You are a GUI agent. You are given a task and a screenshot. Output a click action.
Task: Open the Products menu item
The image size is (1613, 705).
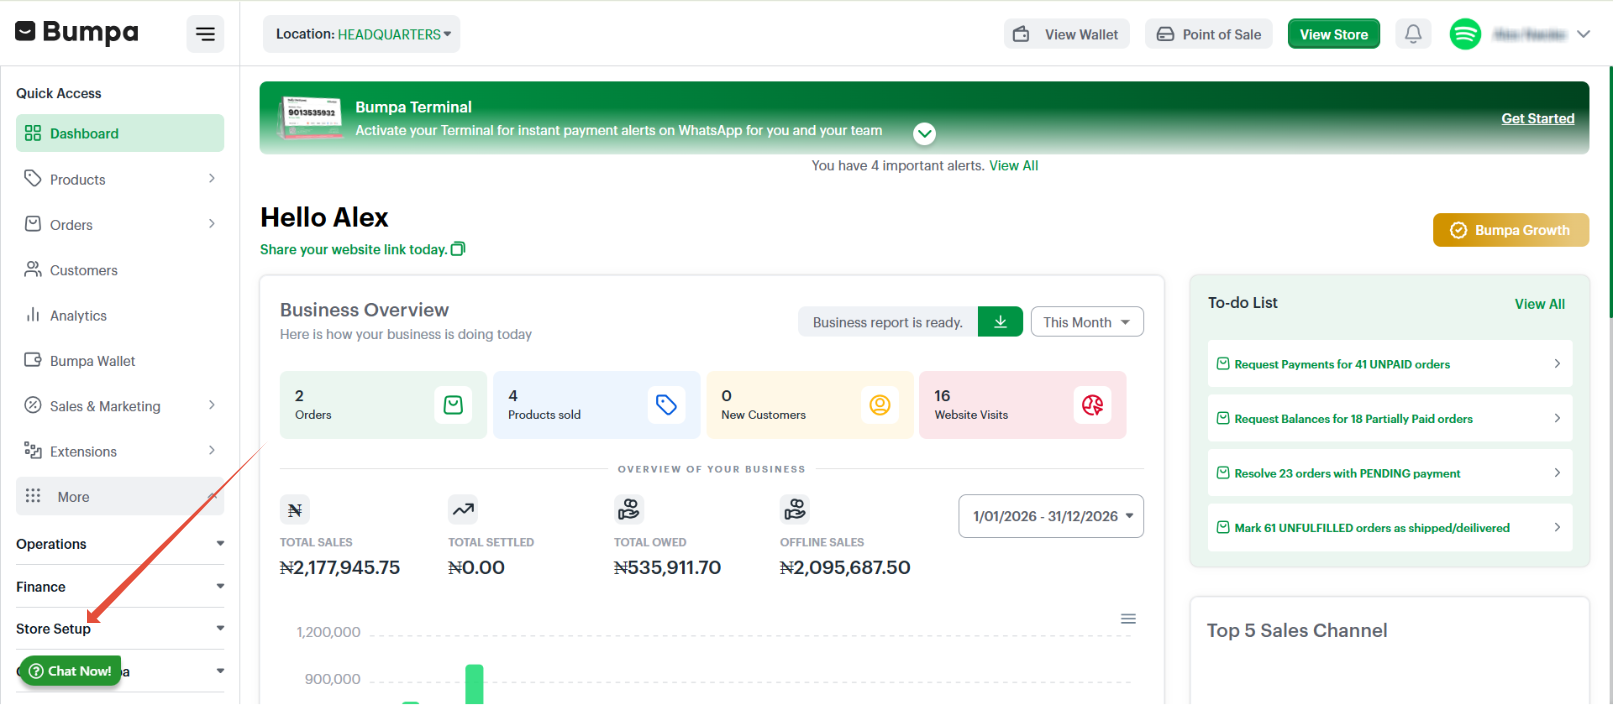[120, 179]
